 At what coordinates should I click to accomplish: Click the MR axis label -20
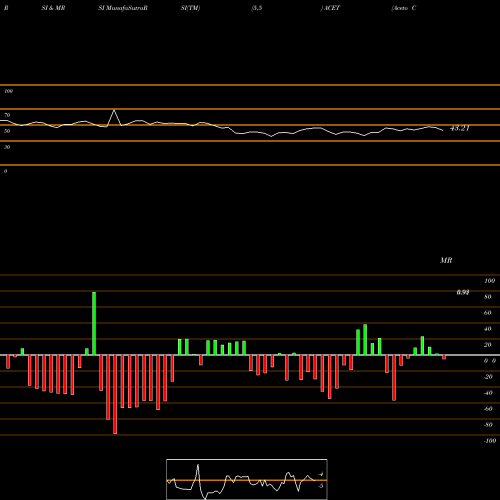(x=488, y=377)
